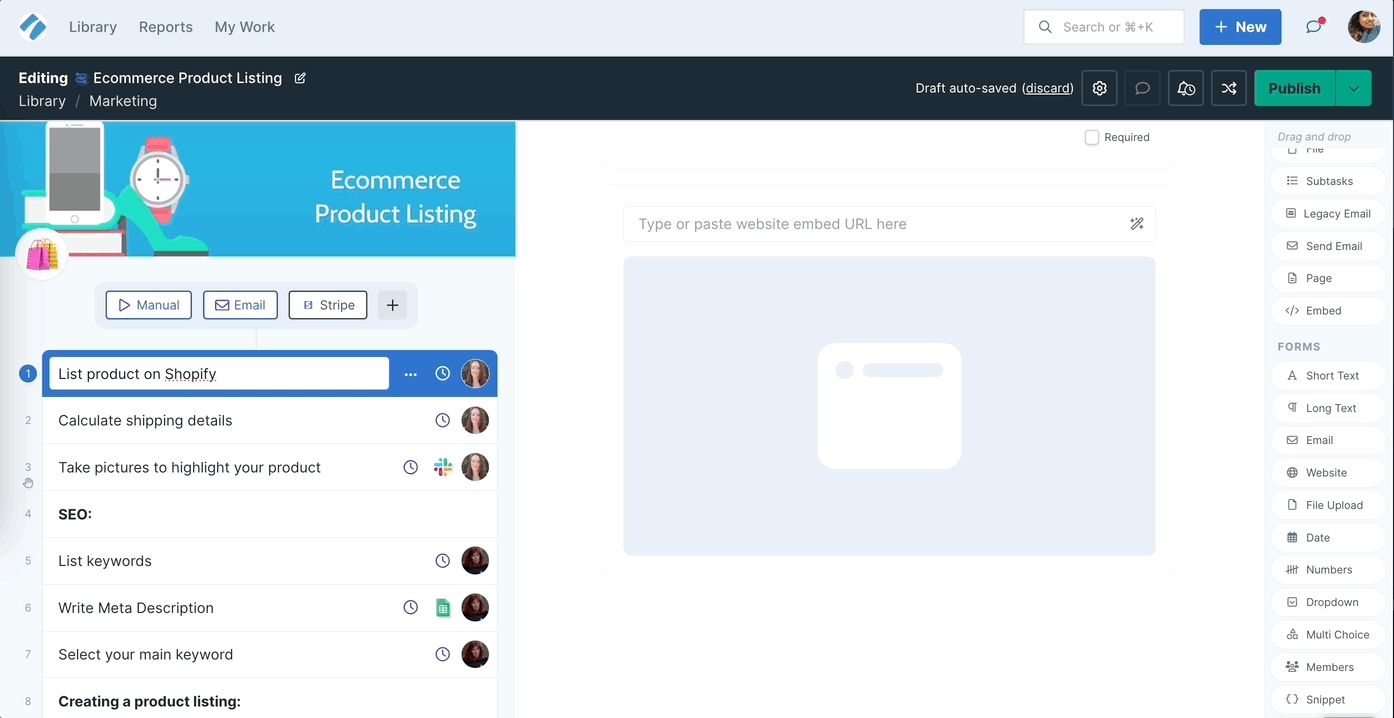Select the SEO: heading row
The height and width of the screenshot is (718, 1394).
pyautogui.click(x=270, y=514)
